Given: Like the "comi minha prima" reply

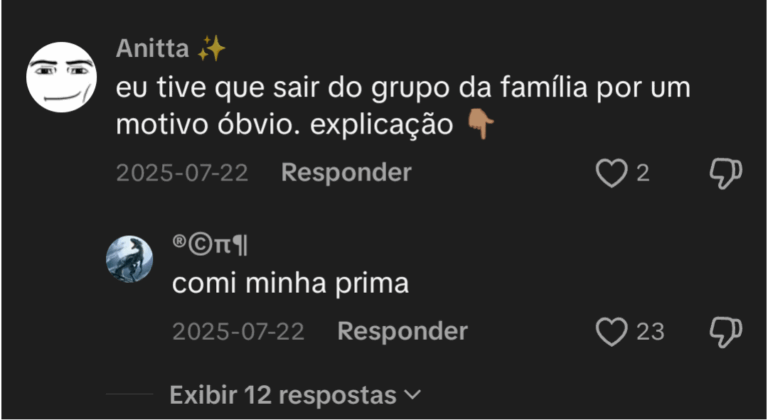Looking at the screenshot, I should pyautogui.click(x=611, y=332).
